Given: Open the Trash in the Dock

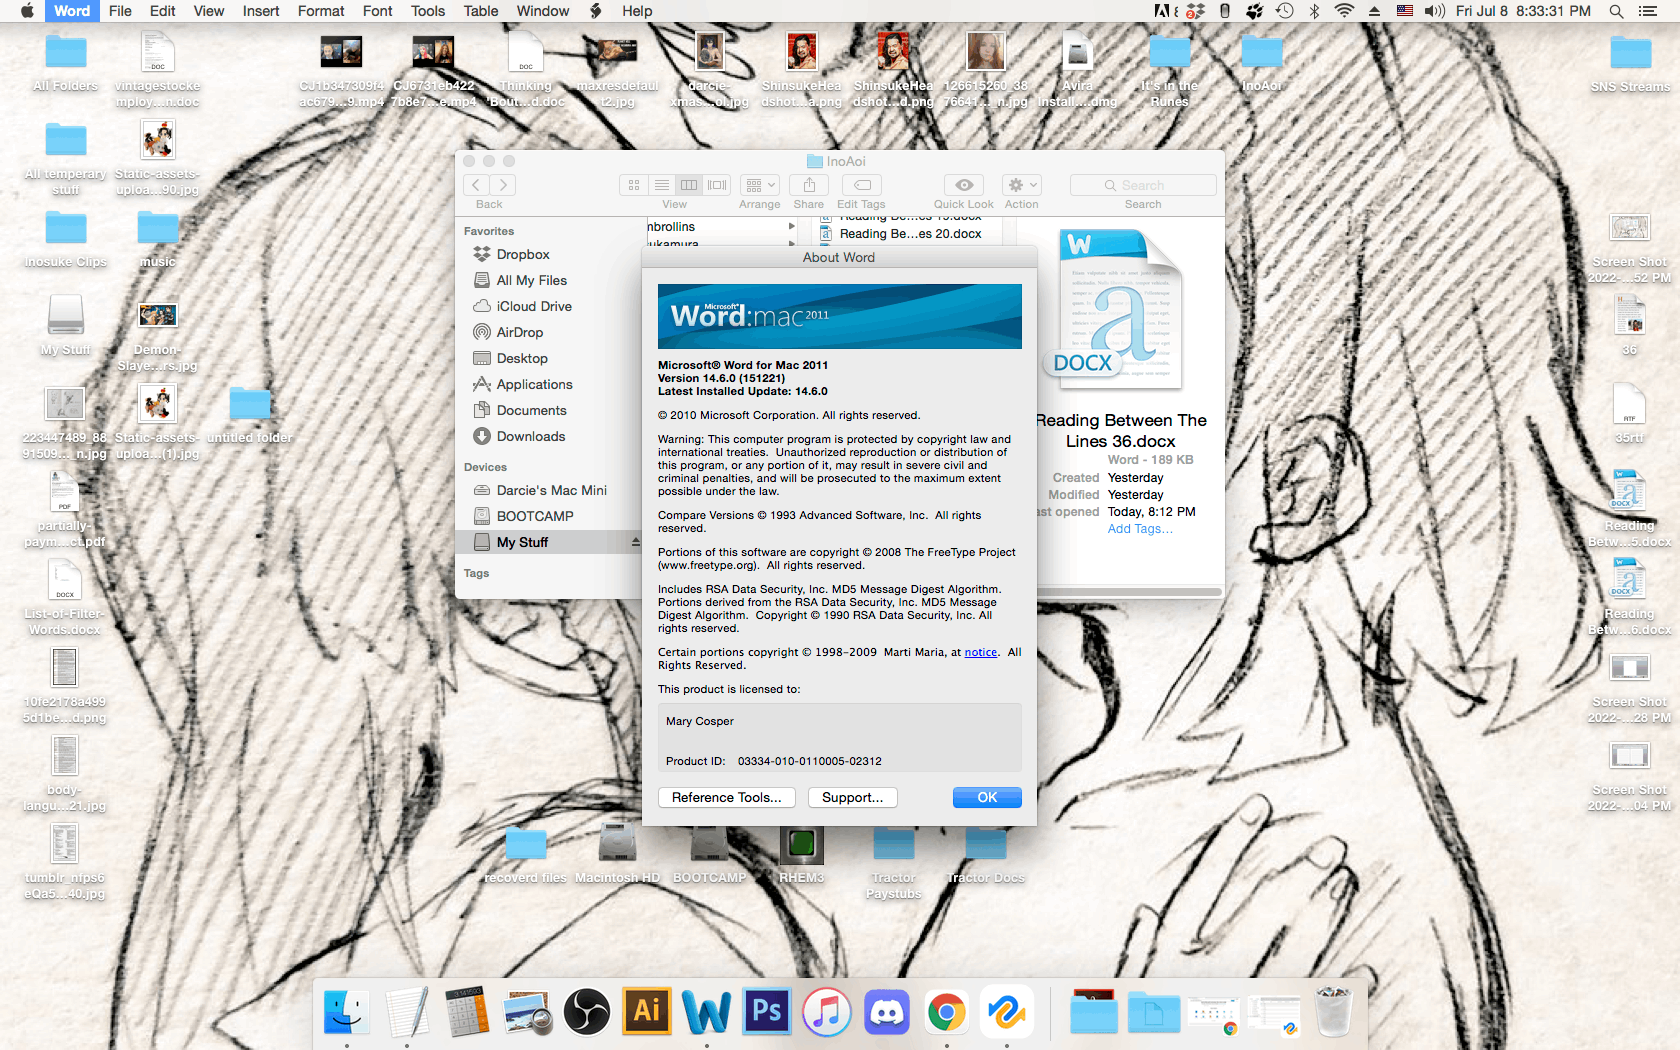Looking at the screenshot, I should [1334, 1012].
